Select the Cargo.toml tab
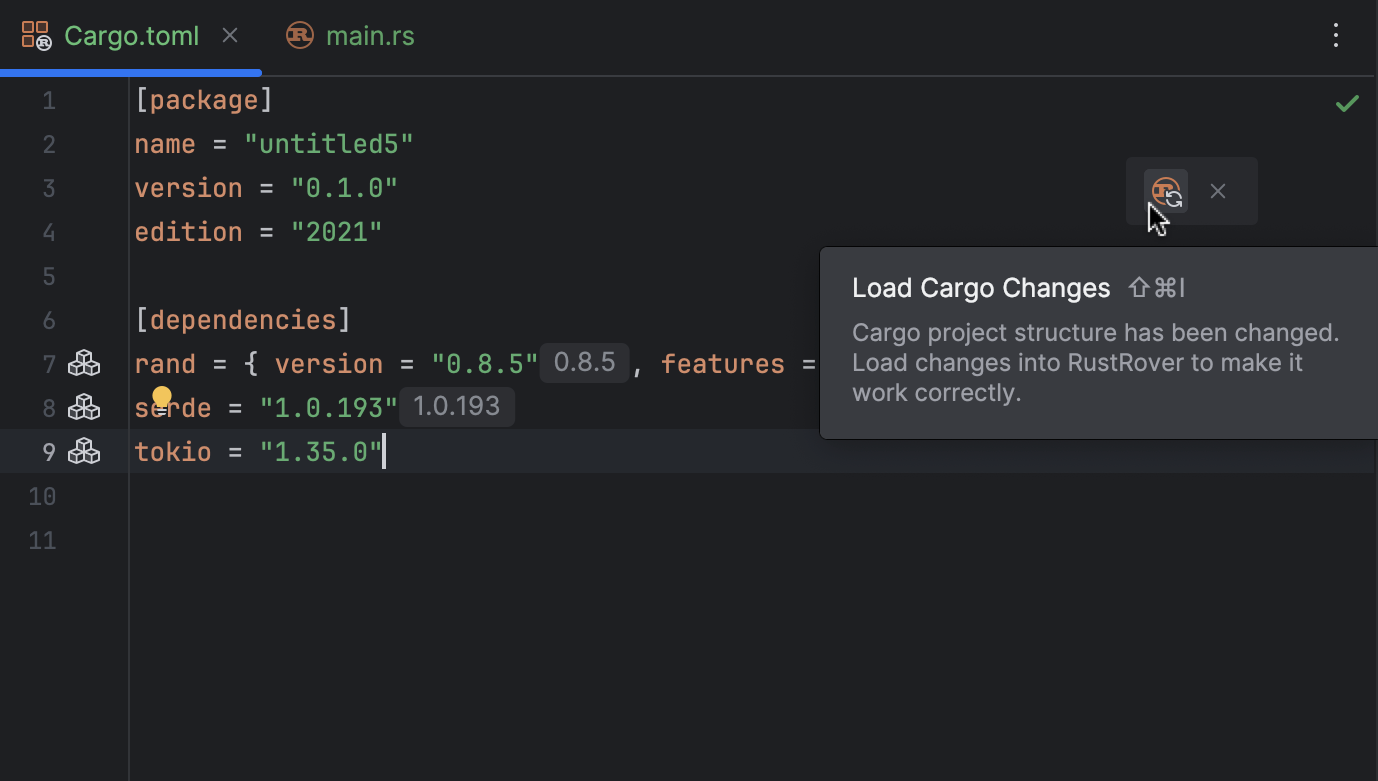Image resolution: width=1378 pixels, height=781 pixels. (x=131, y=36)
